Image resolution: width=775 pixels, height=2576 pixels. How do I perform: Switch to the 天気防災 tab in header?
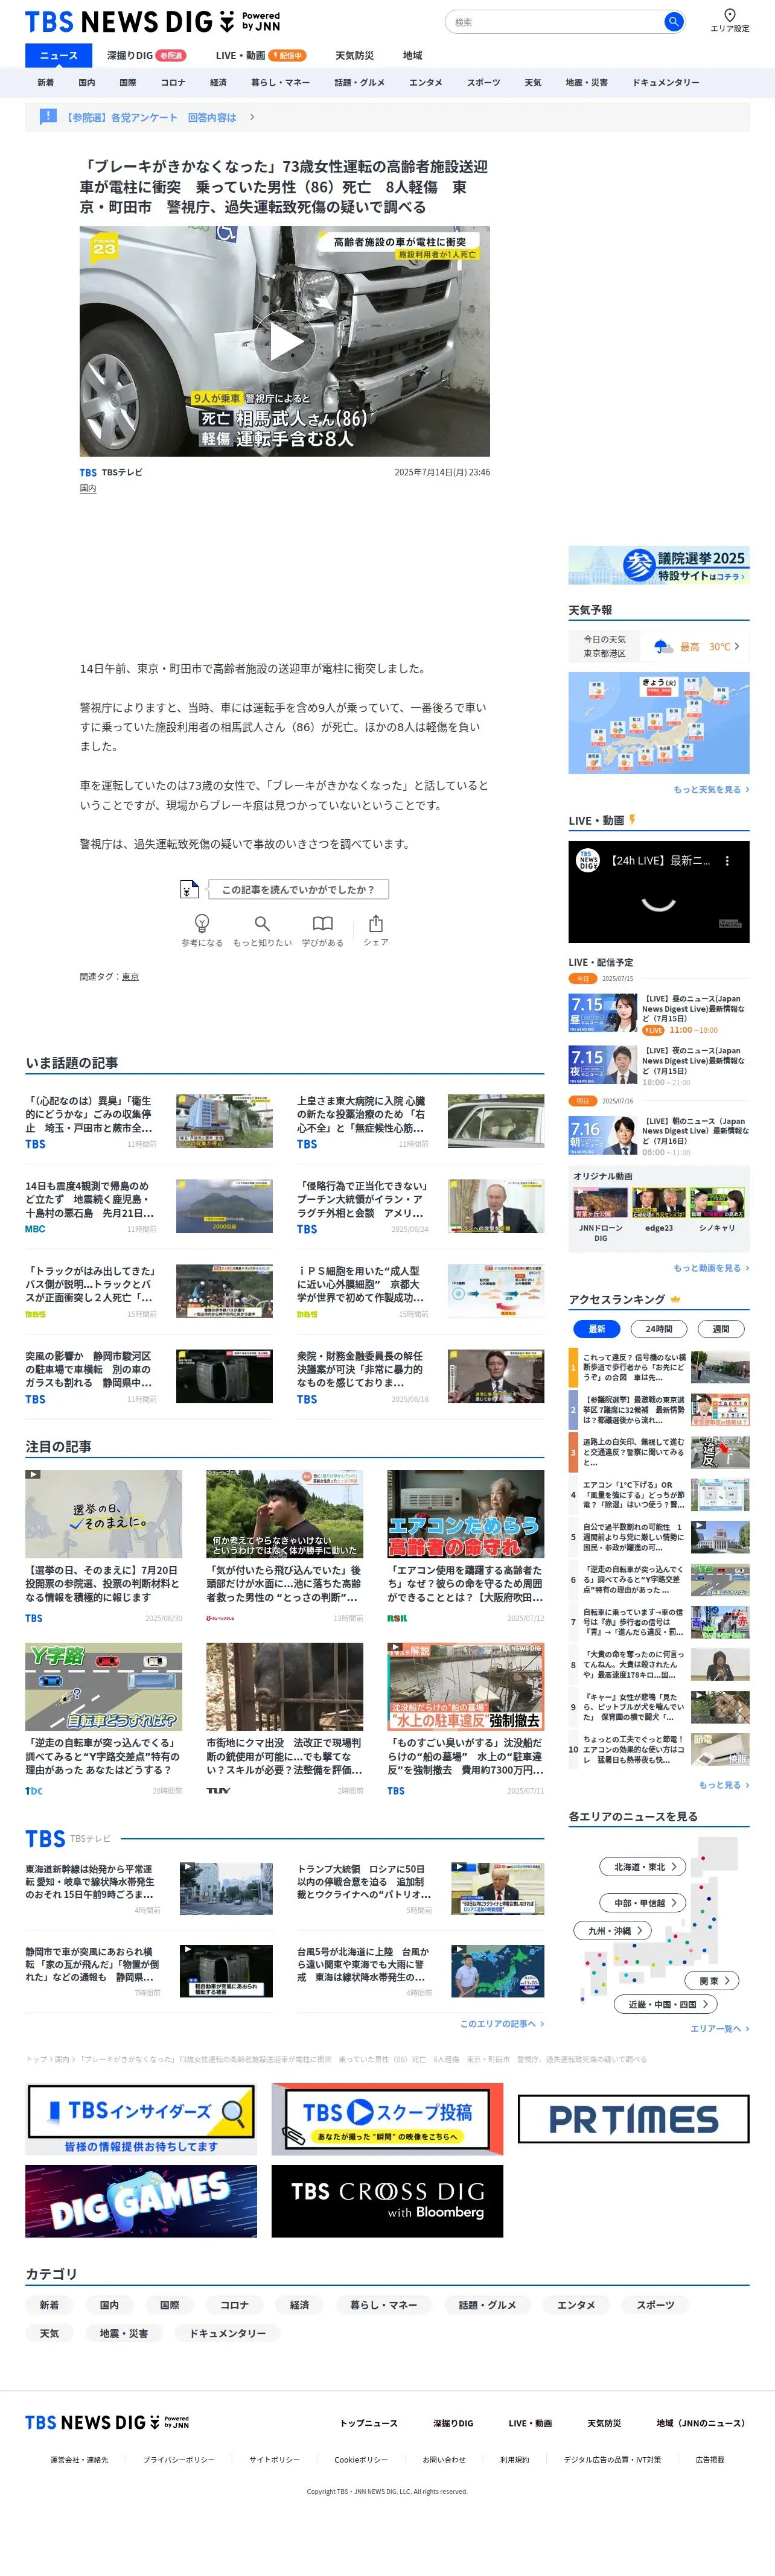(354, 56)
